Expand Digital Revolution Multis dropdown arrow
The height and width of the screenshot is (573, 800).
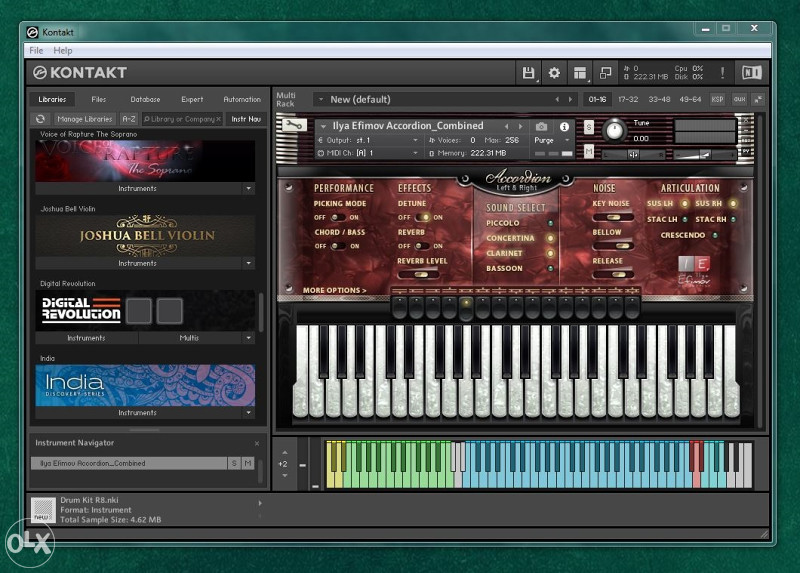tap(248, 338)
